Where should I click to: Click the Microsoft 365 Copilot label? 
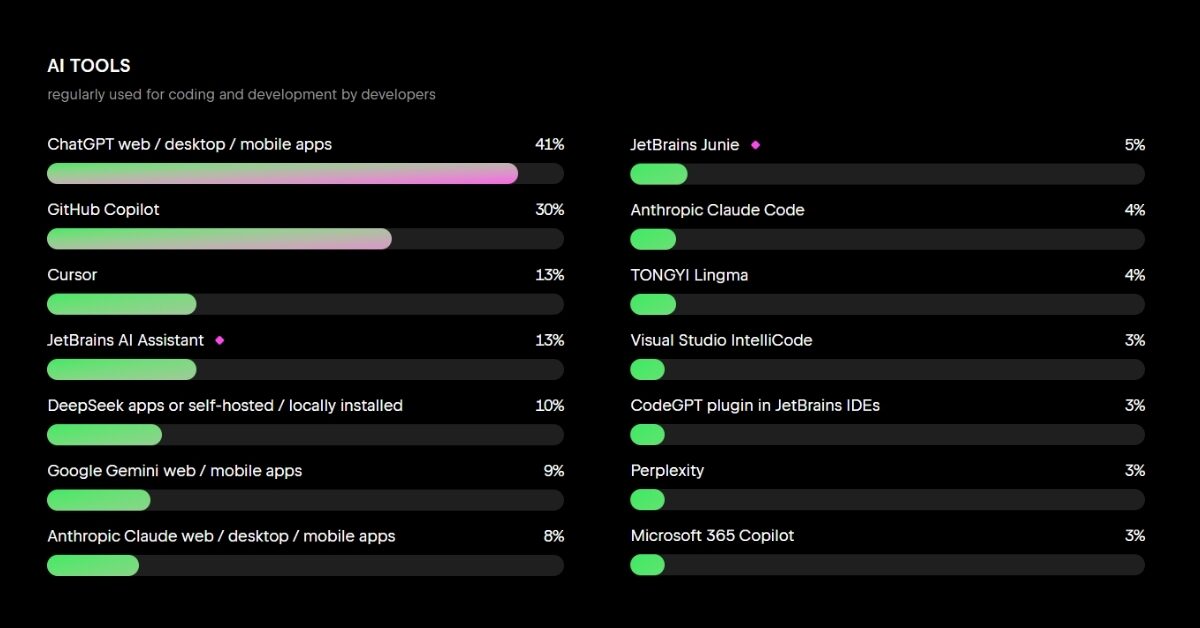point(712,536)
